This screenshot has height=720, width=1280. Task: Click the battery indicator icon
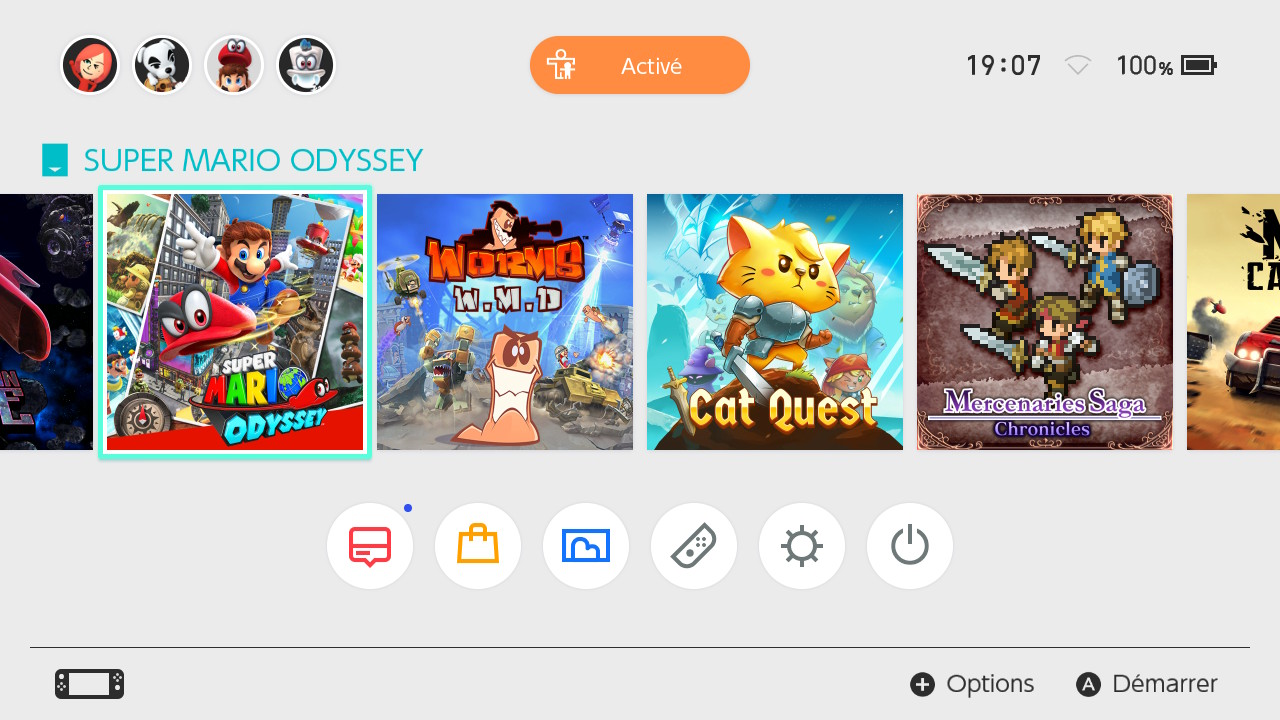click(x=1199, y=66)
